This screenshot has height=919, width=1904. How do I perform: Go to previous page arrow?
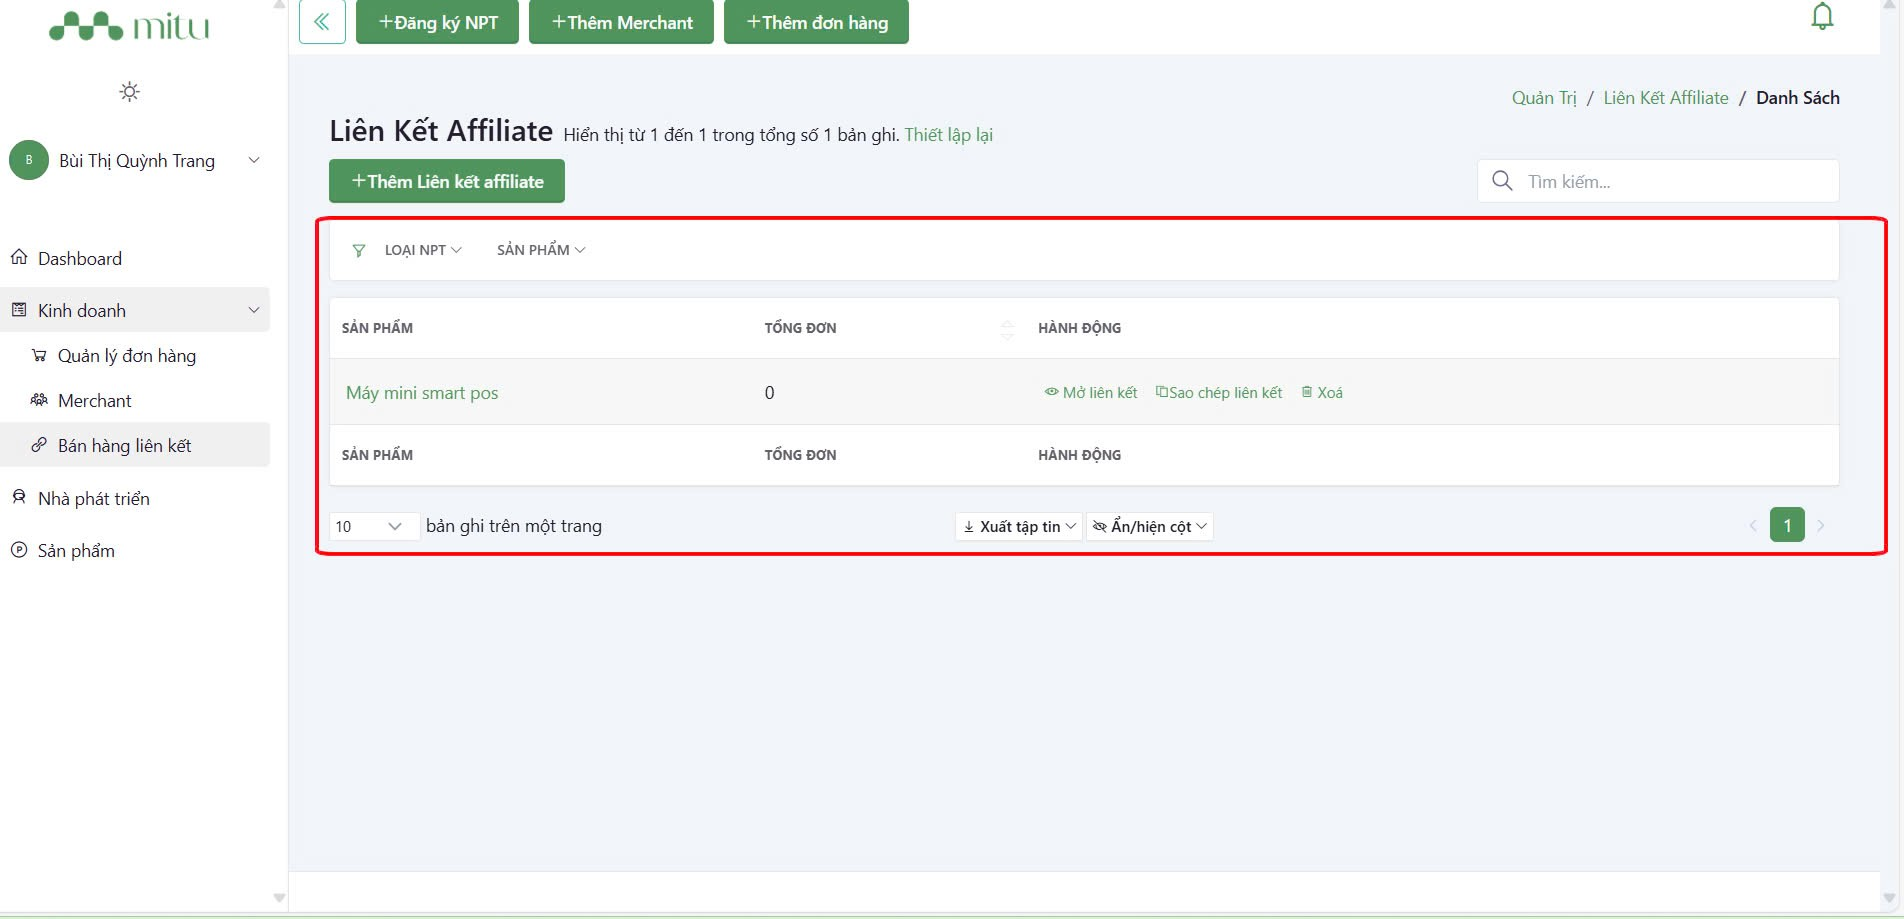[x=1753, y=526]
